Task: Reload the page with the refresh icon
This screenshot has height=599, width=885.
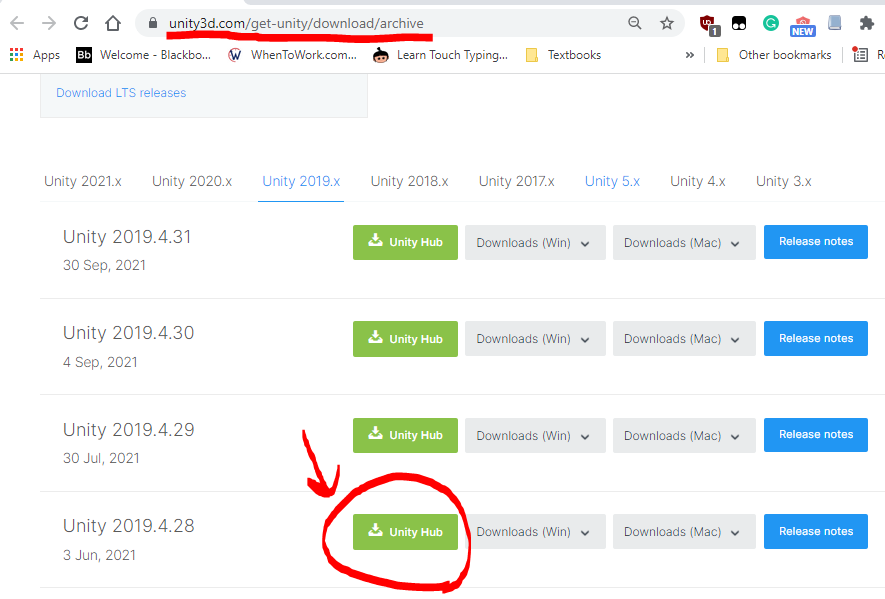Action: (81, 23)
